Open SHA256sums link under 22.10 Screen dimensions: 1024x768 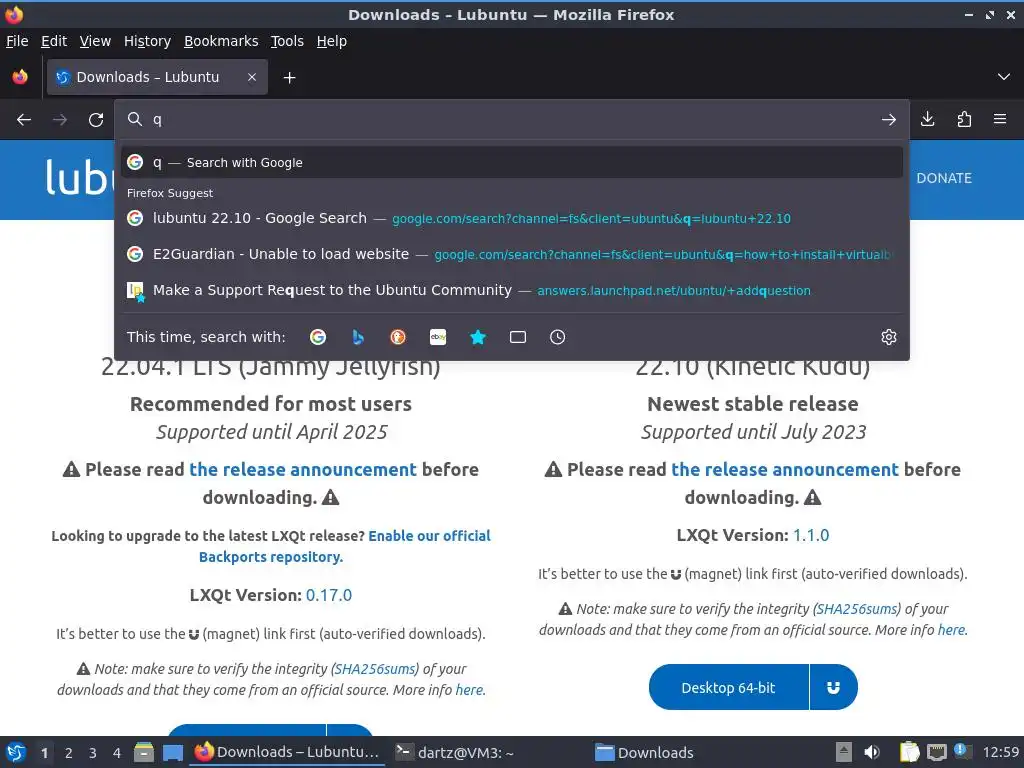pos(857,609)
